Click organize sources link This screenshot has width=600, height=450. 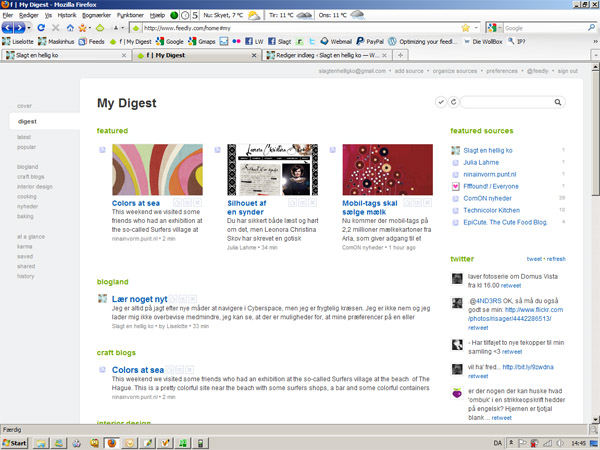(x=455, y=71)
